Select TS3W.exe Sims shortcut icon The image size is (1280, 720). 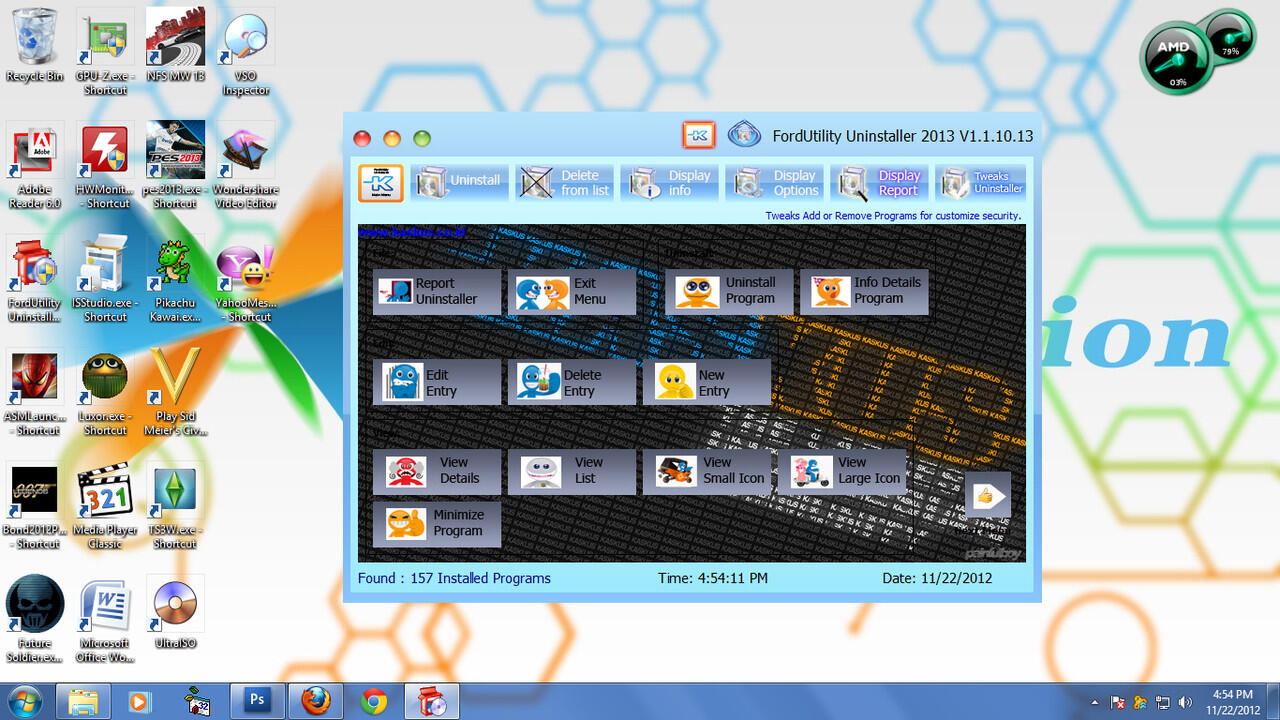175,506
